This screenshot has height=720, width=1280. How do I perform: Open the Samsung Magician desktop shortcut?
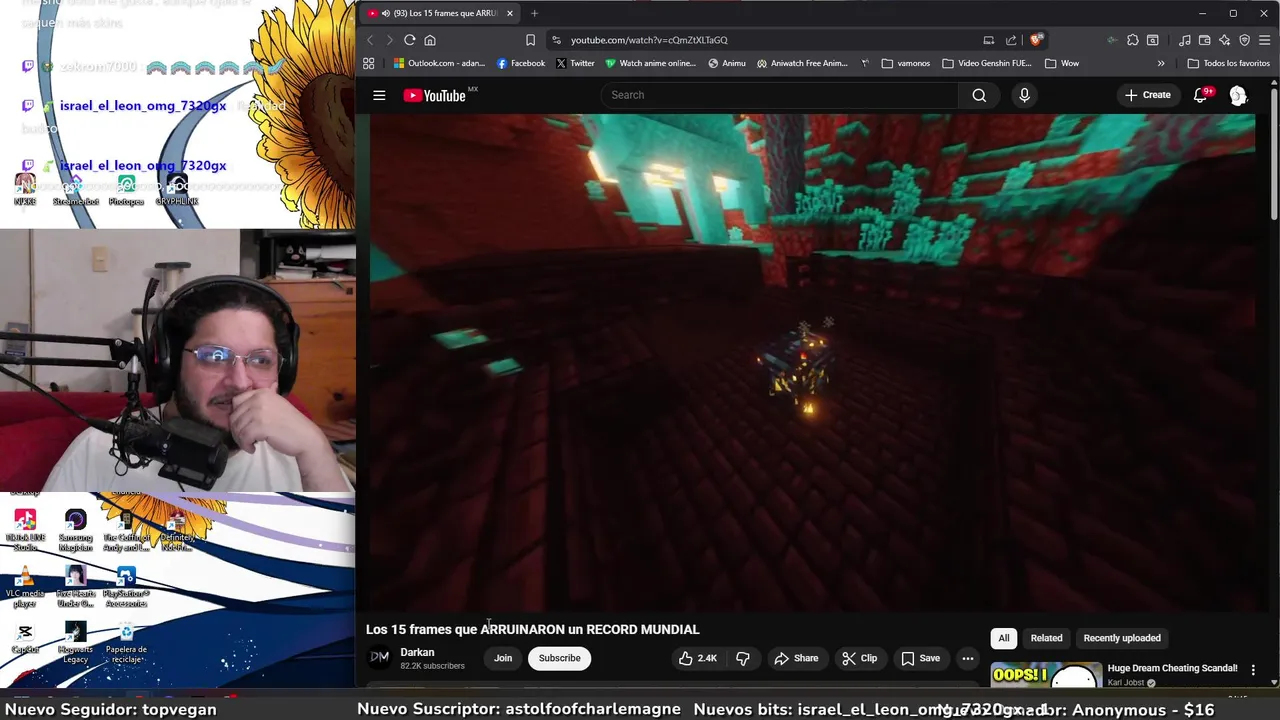coord(76,530)
